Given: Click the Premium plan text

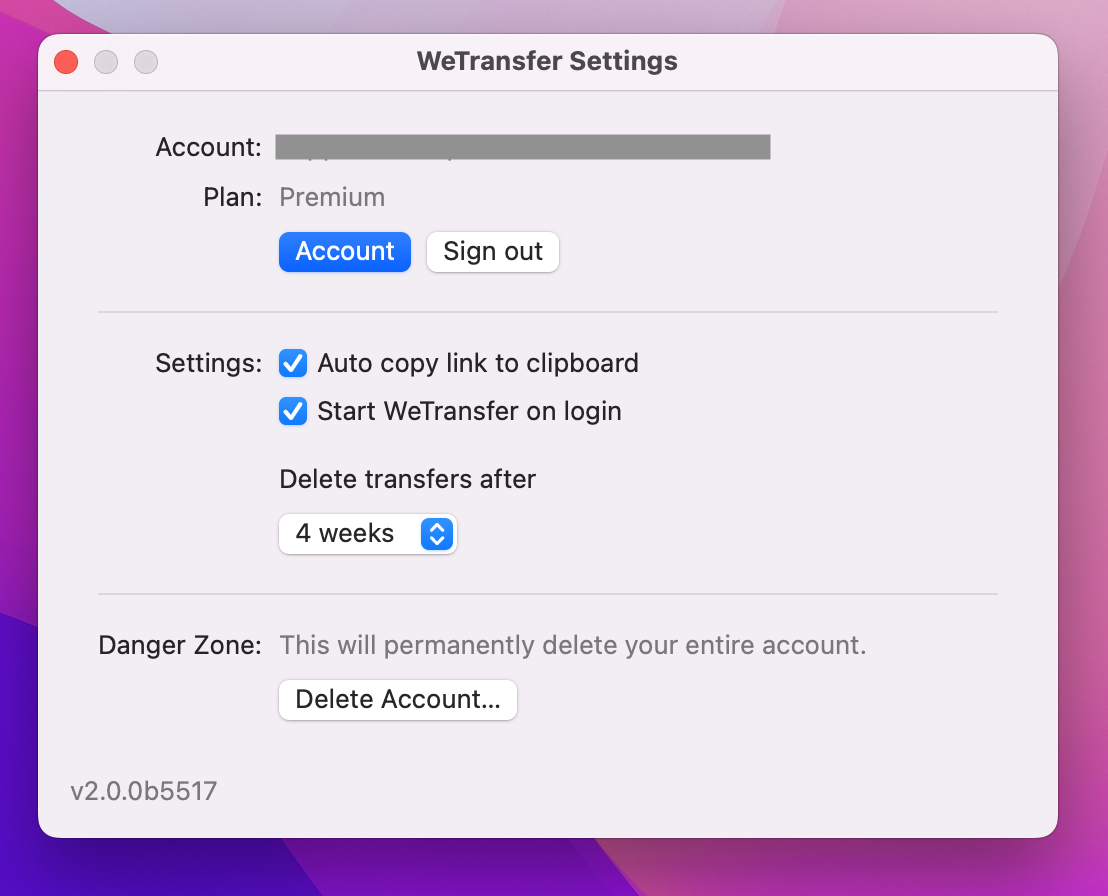Looking at the screenshot, I should (332, 197).
